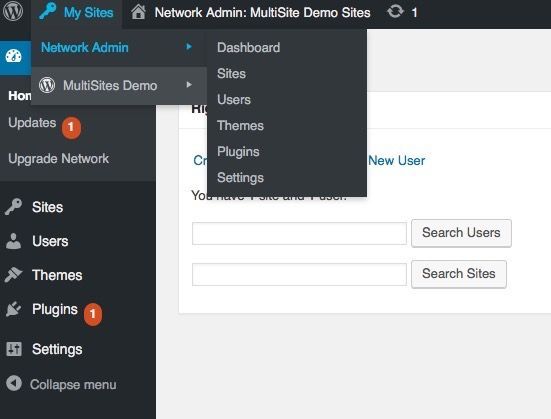Click the Dashboard gauge icon in sidebar

click(x=13, y=56)
